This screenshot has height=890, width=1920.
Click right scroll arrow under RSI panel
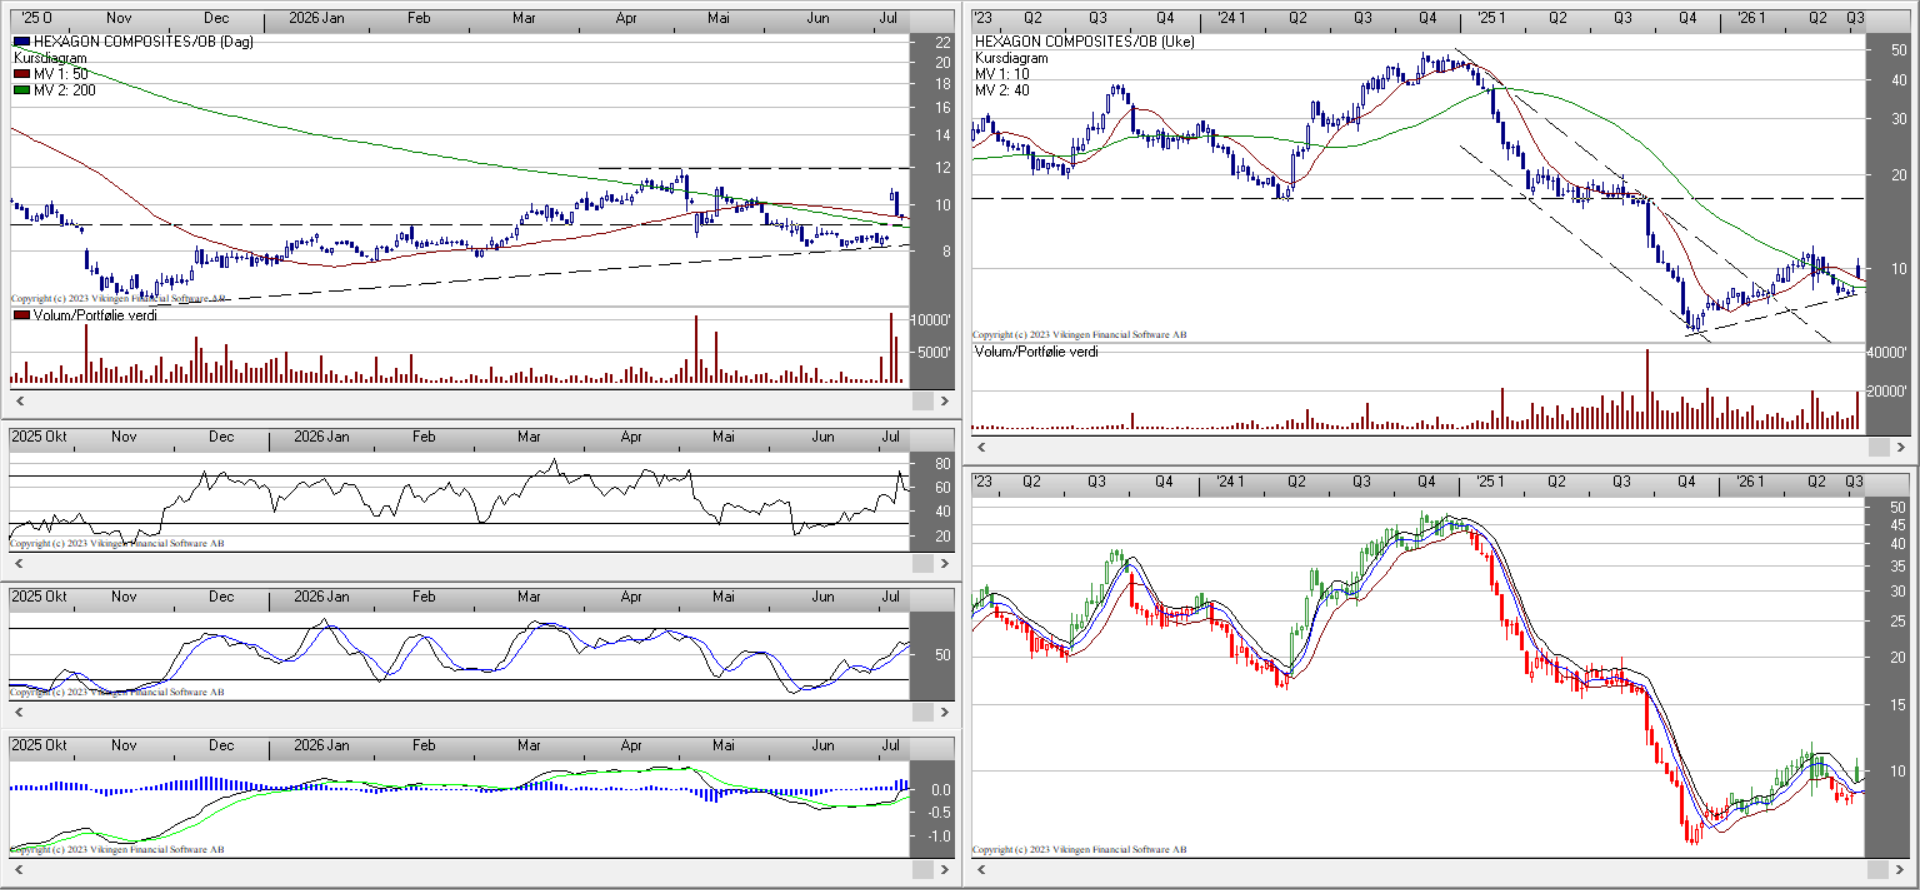(944, 564)
